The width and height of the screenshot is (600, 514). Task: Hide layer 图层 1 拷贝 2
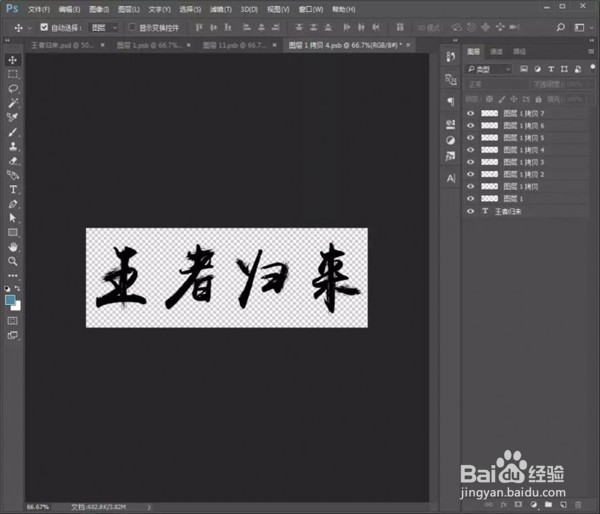pyautogui.click(x=471, y=174)
